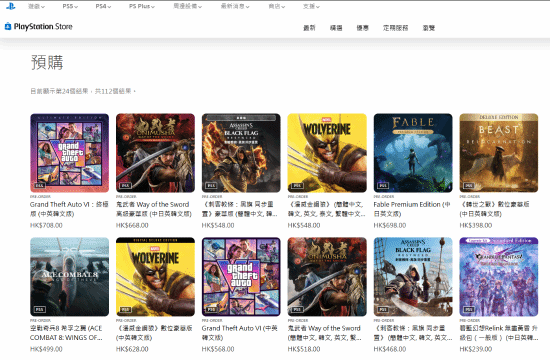The image size is (550, 360).
Task: Open the 瀏覽 store tab
Action: click(x=429, y=28)
